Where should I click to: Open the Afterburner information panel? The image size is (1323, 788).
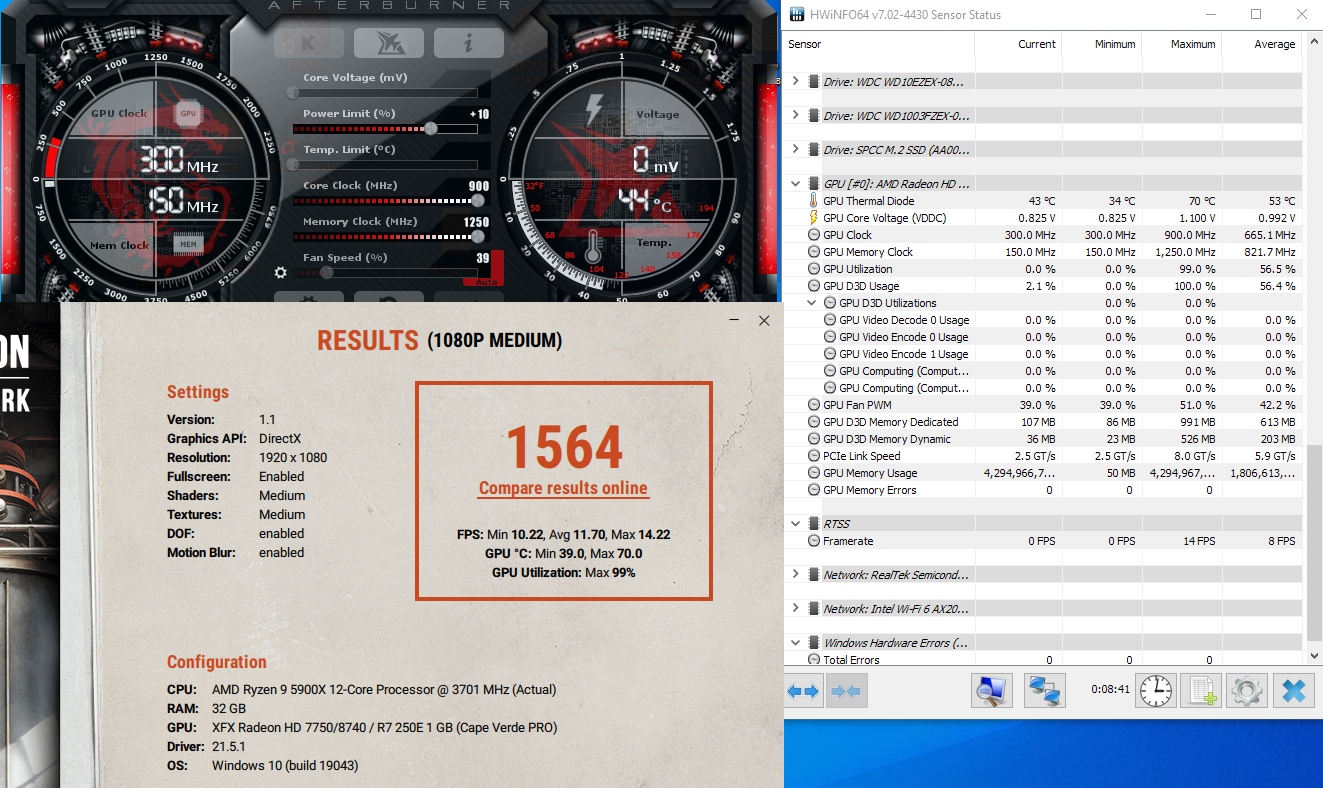468,43
